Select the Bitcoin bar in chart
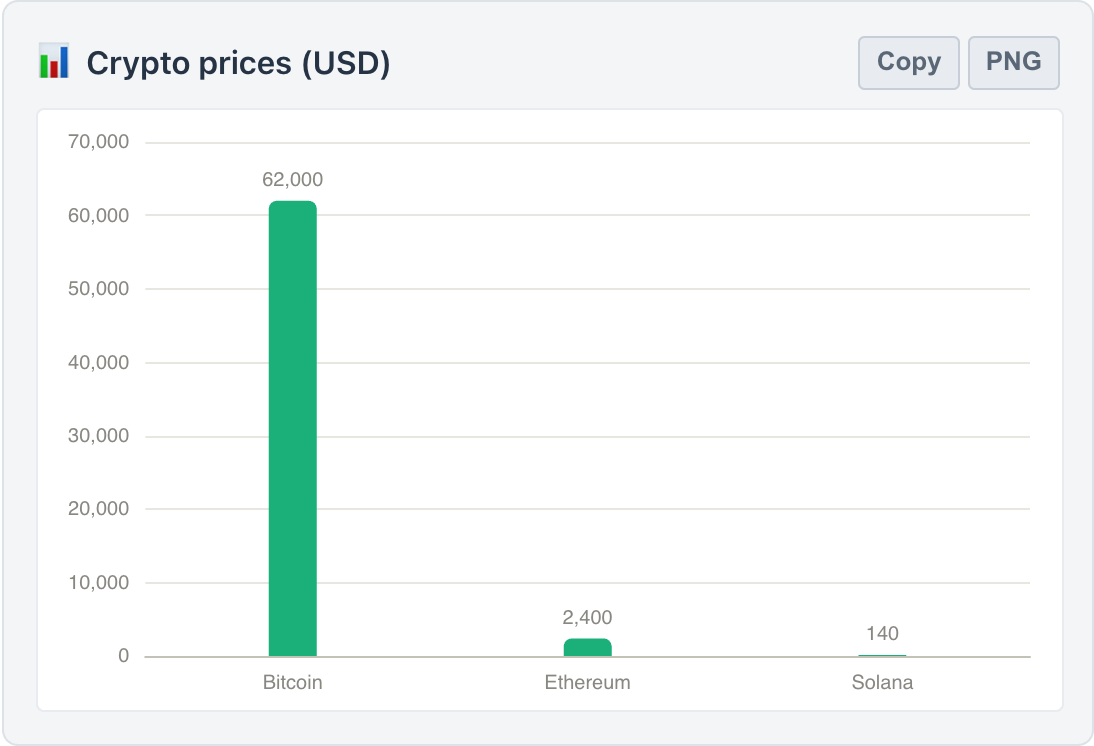Image resolution: width=1094 pixels, height=746 pixels. coord(293,428)
